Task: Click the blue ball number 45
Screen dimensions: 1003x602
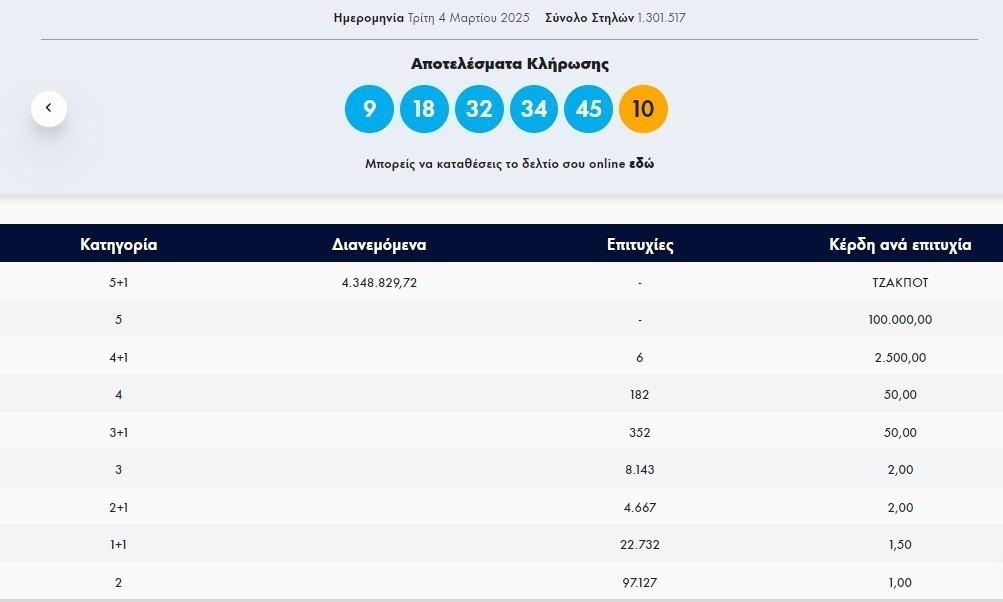Action: [589, 109]
